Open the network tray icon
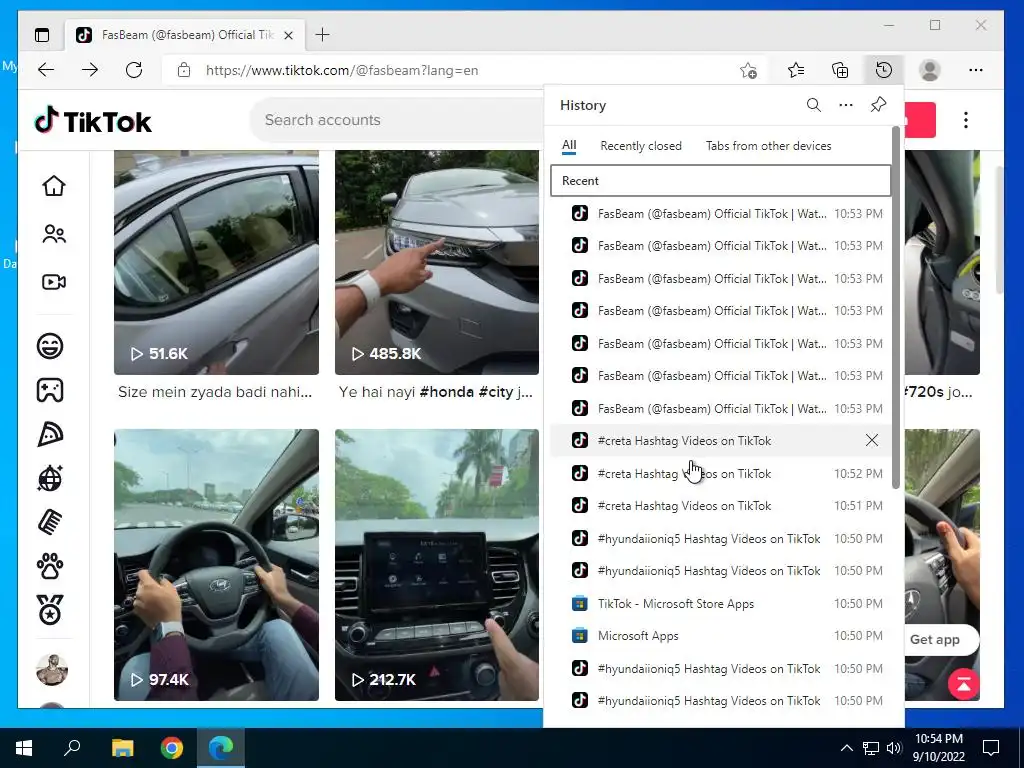The width and height of the screenshot is (1024, 768). 871,748
